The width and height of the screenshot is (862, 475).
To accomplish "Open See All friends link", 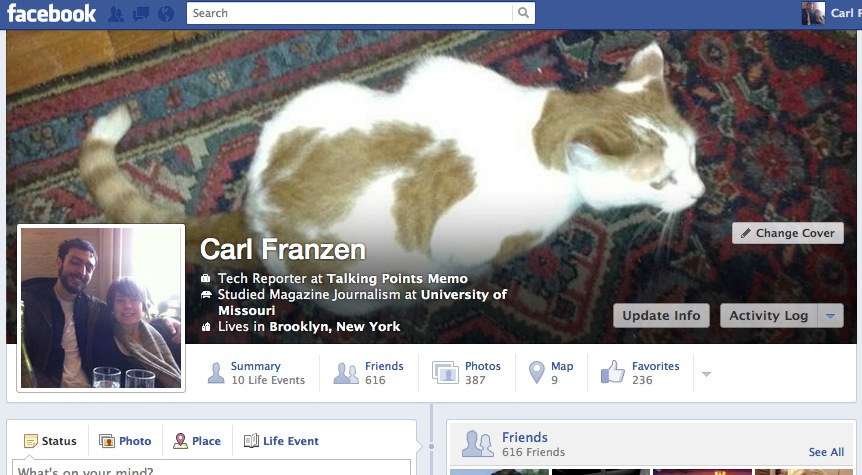I will [826, 452].
